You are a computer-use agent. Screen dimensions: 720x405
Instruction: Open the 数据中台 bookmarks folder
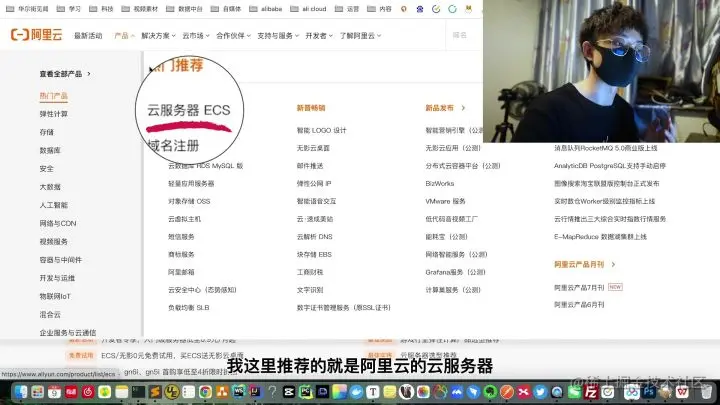pos(184,9)
